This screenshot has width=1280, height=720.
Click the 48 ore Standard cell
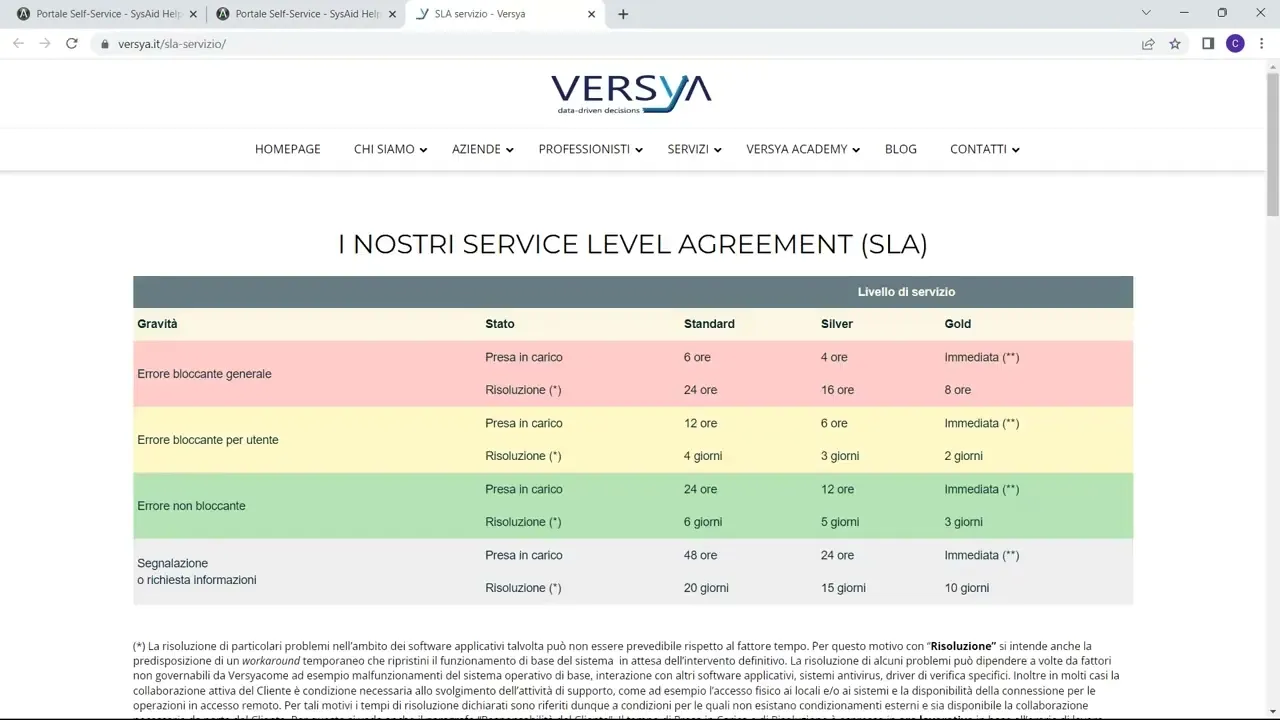click(x=701, y=555)
